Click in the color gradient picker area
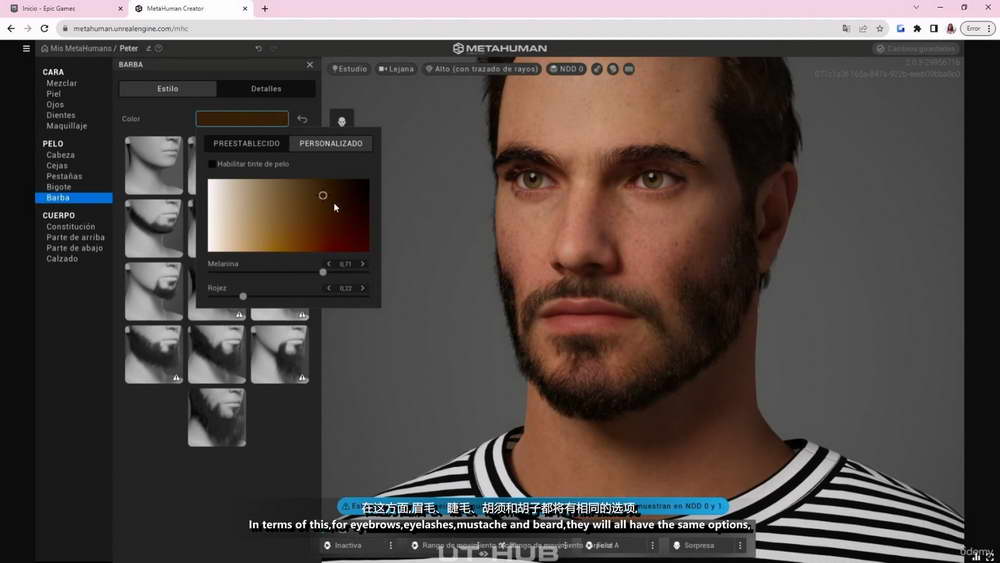The height and width of the screenshot is (563, 1000). click(288, 216)
